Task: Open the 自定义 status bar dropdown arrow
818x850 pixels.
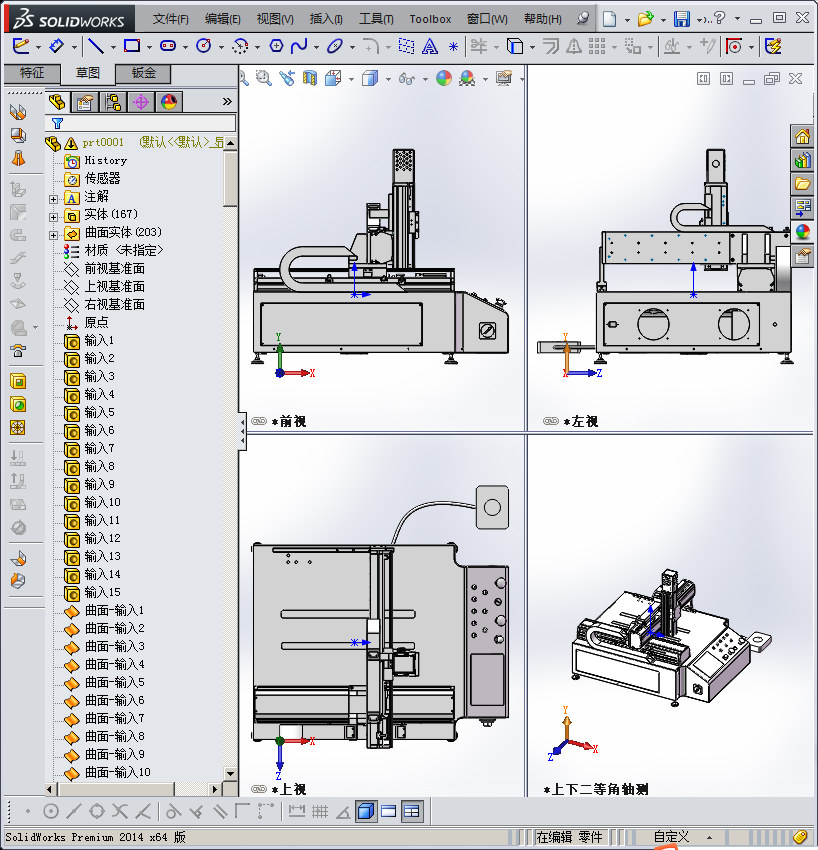Action: tap(709, 838)
